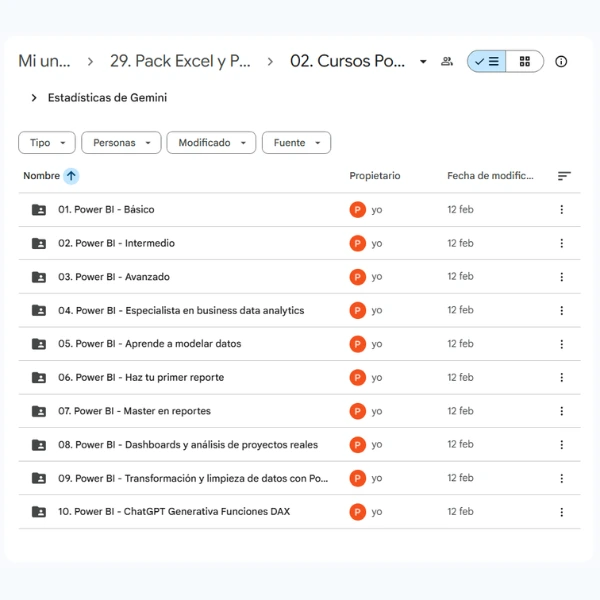Open more actions for 01. Power BI - Básico
This screenshot has width=600, height=600.
pyautogui.click(x=561, y=209)
